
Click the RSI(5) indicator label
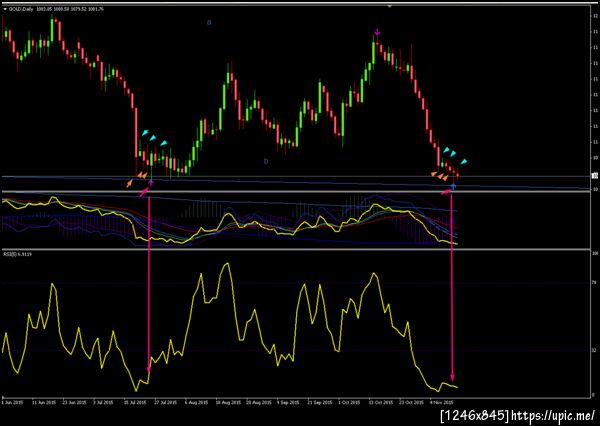[18, 254]
